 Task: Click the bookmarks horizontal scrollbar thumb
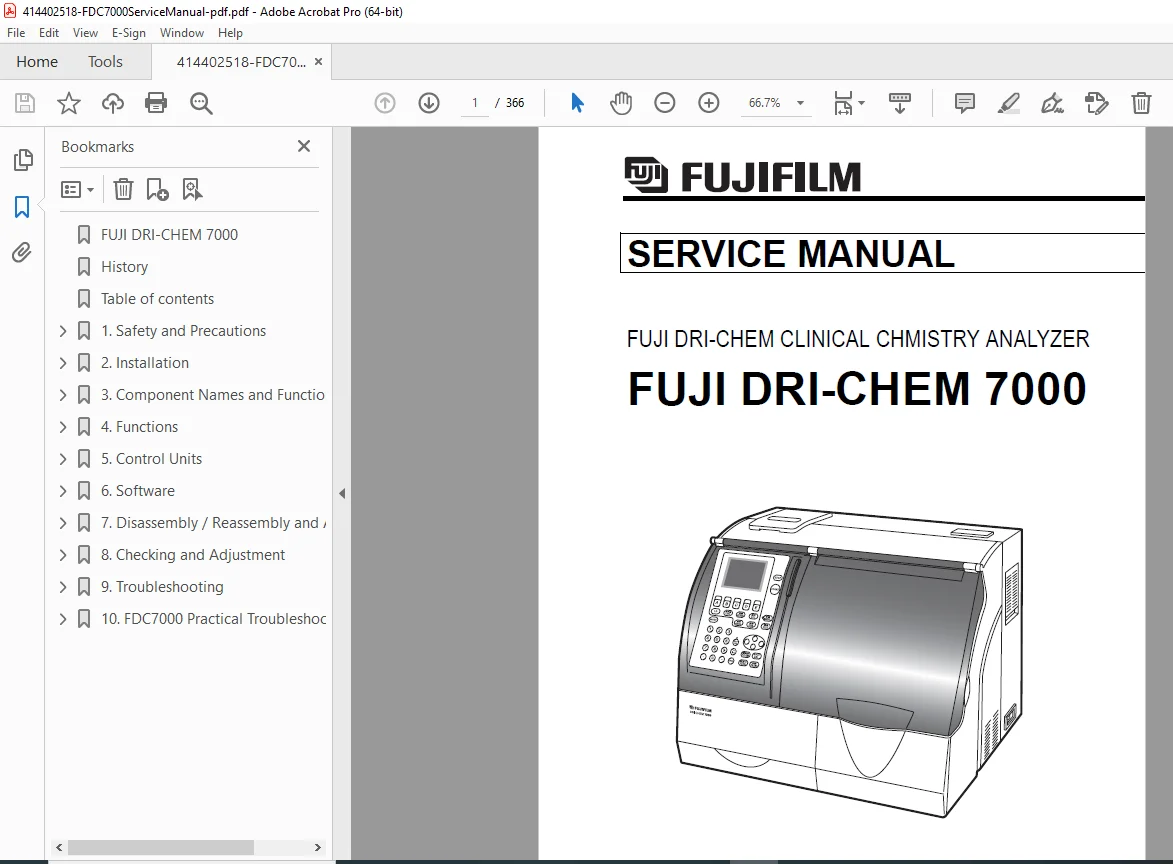(x=161, y=848)
